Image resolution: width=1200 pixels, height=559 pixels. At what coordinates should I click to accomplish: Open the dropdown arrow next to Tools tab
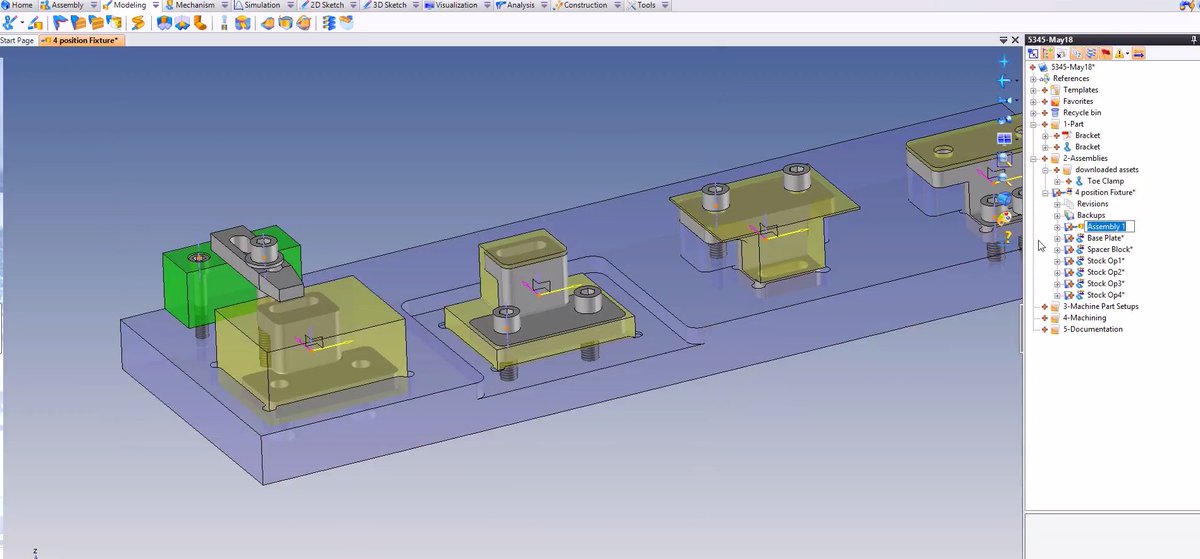(x=665, y=5)
